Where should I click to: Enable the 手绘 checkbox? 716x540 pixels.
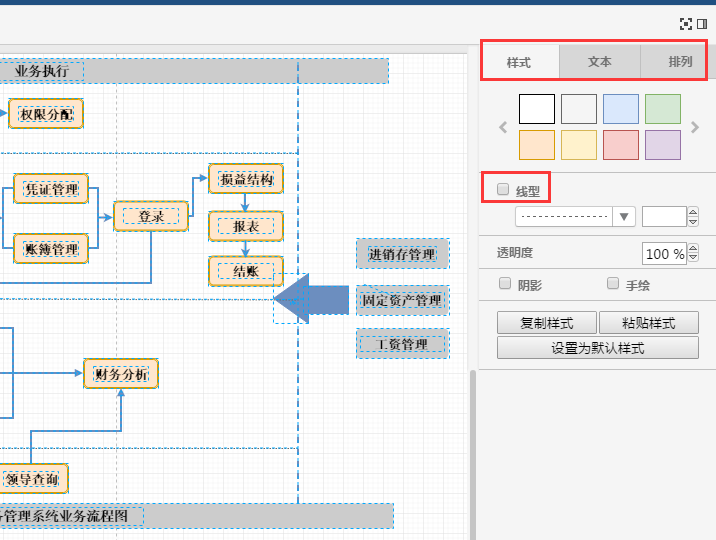click(613, 283)
